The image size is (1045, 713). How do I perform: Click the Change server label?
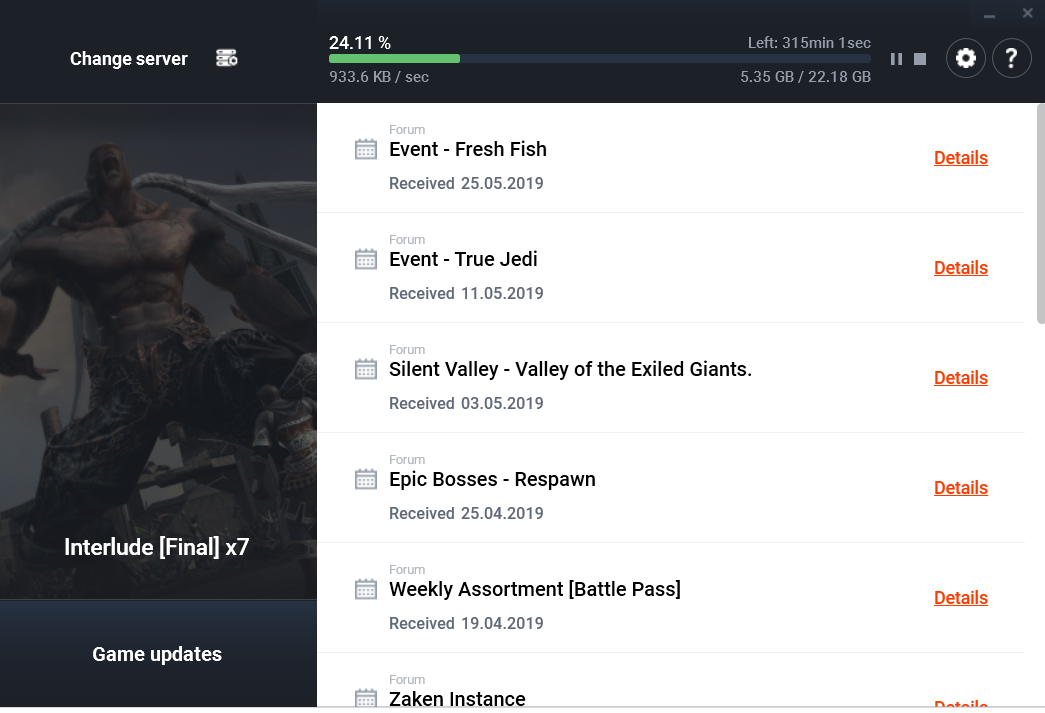129,59
